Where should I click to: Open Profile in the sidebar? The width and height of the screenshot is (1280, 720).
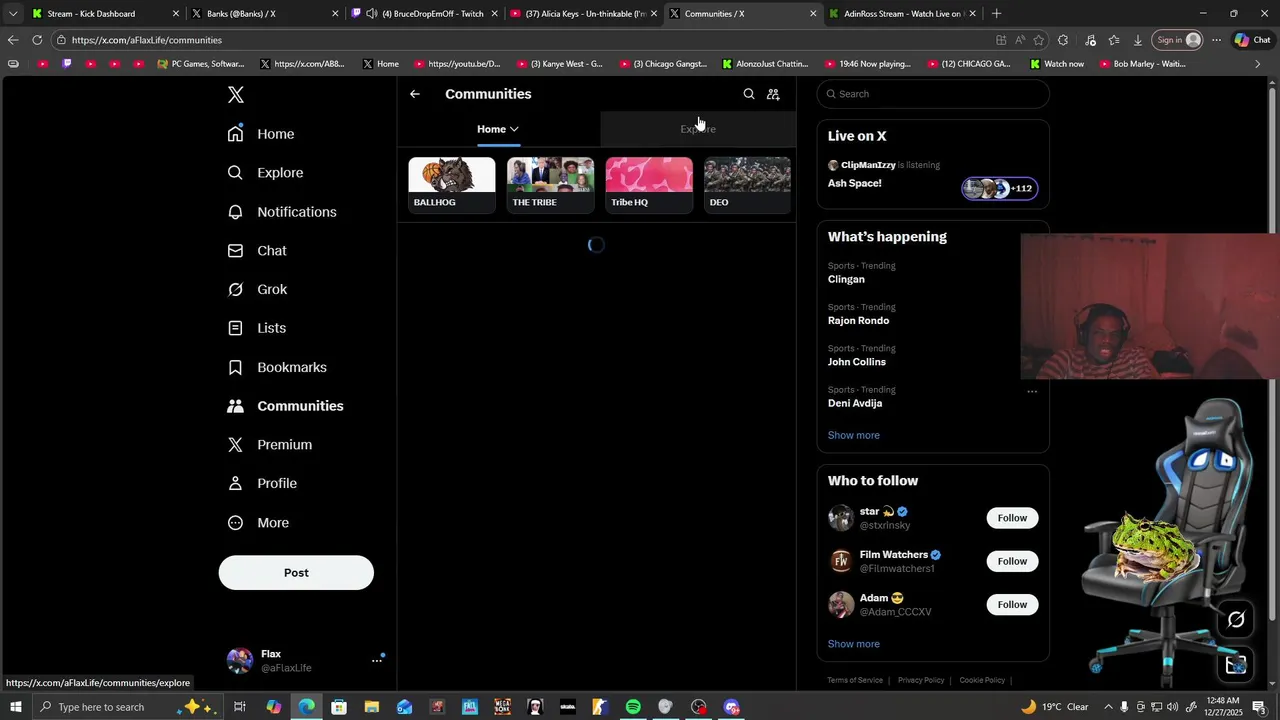coord(263,483)
